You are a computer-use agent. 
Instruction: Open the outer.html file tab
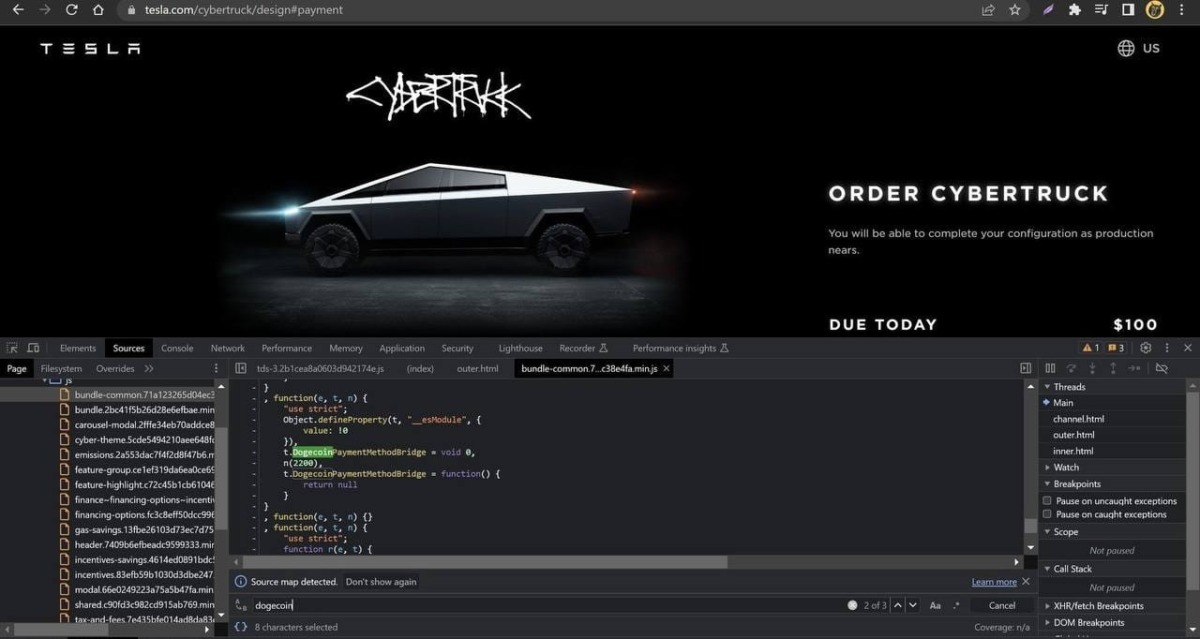coord(477,369)
